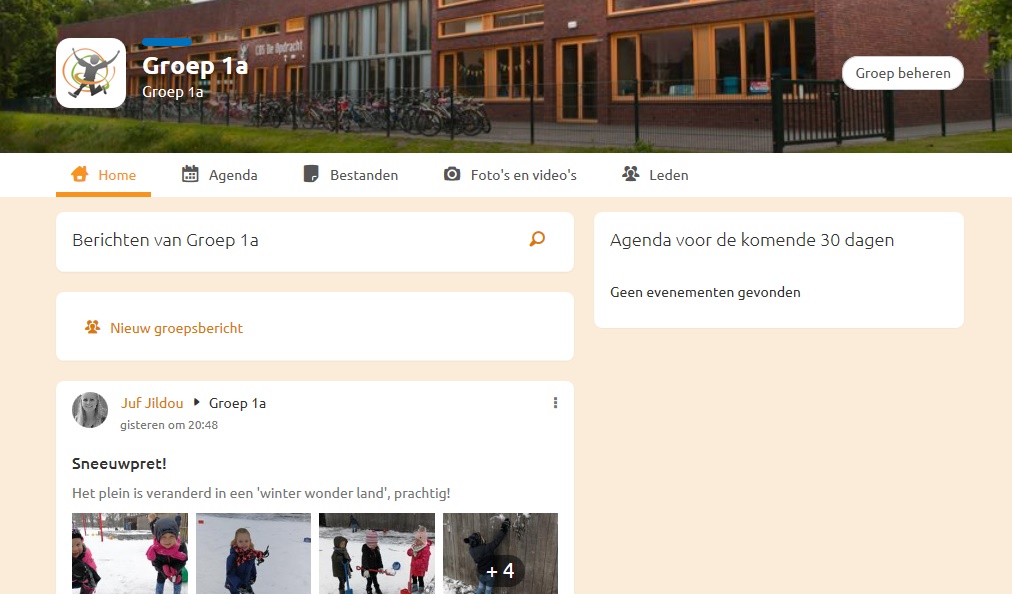This screenshot has width=1012, height=594.
Task: Click the Groep 1a group logo
Action: tap(91, 73)
